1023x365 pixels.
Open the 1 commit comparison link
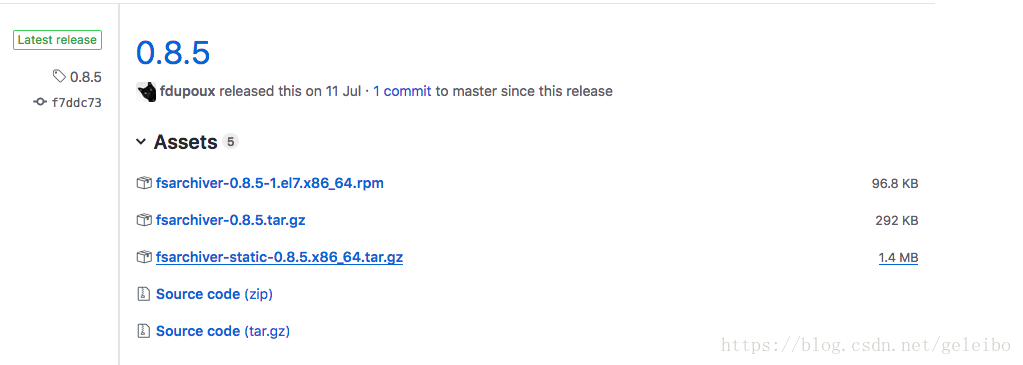pyautogui.click(x=402, y=91)
